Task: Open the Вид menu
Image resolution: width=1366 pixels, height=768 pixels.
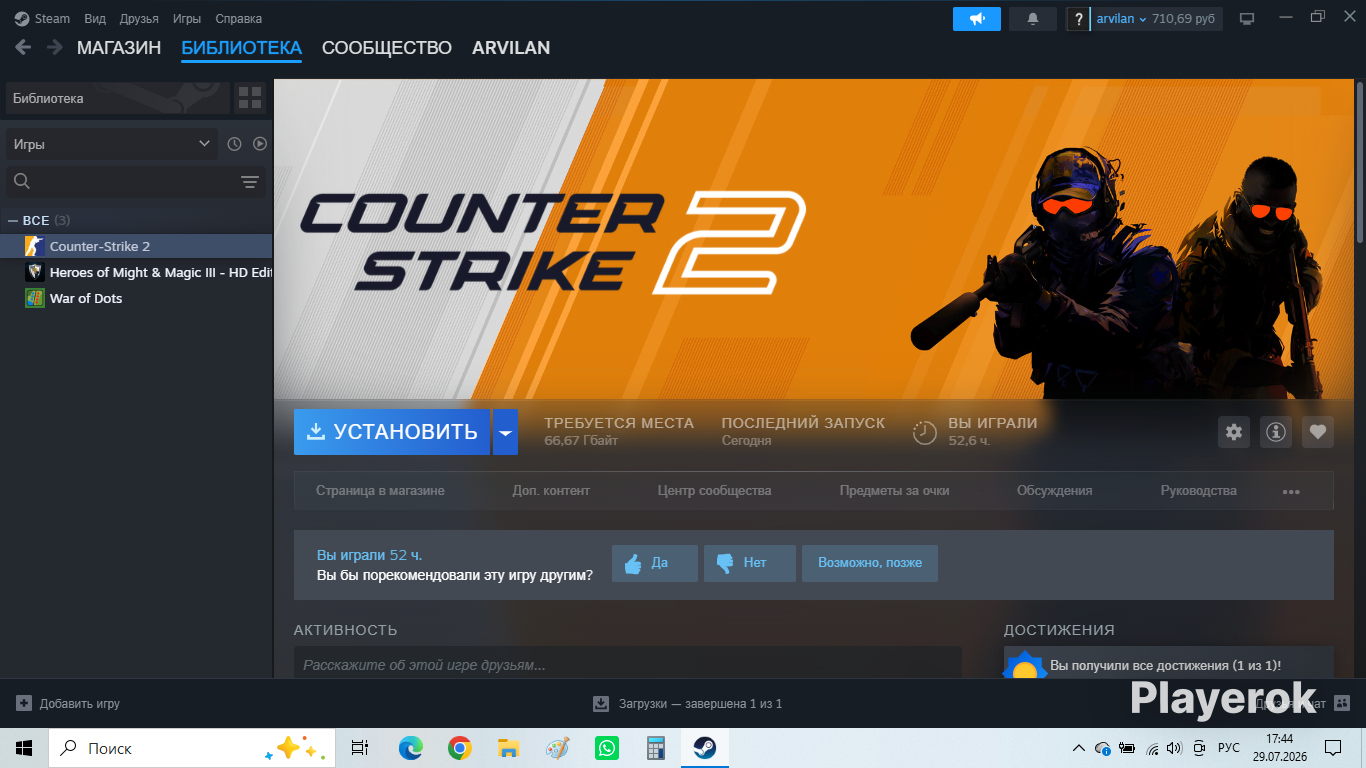Action: pyautogui.click(x=95, y=19)
